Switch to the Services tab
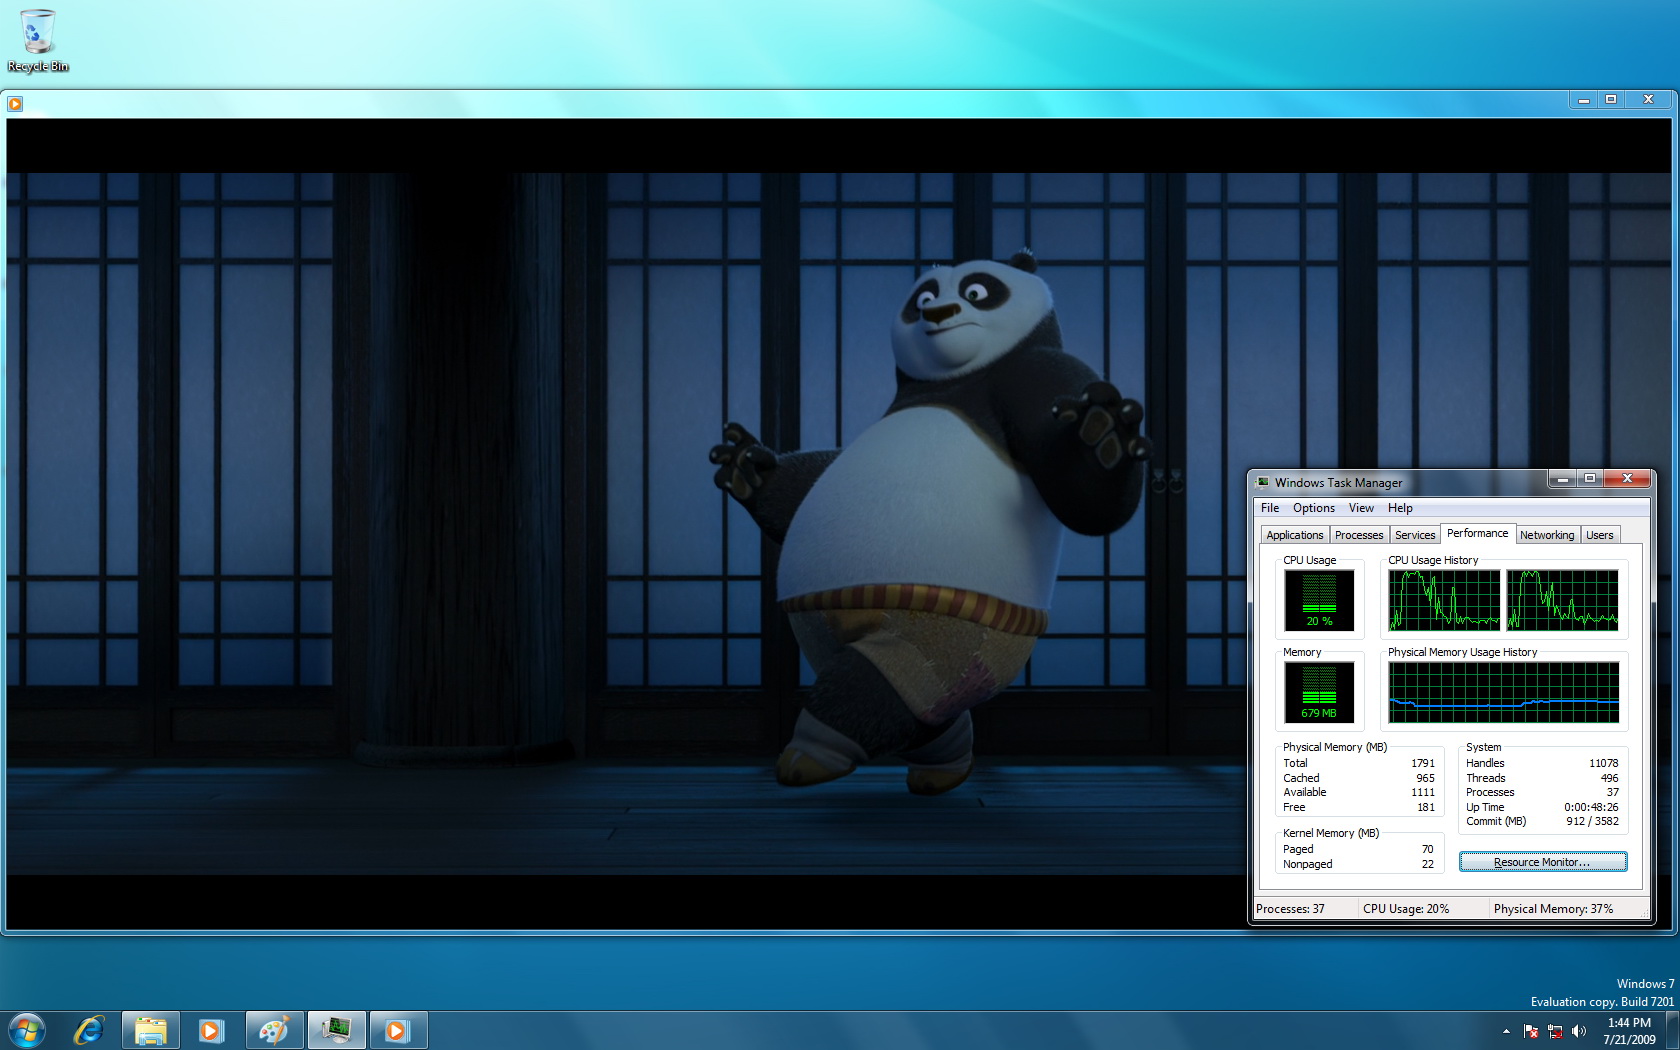This screenshot has width=1680, height=1050. click(x=1415, y=535)
